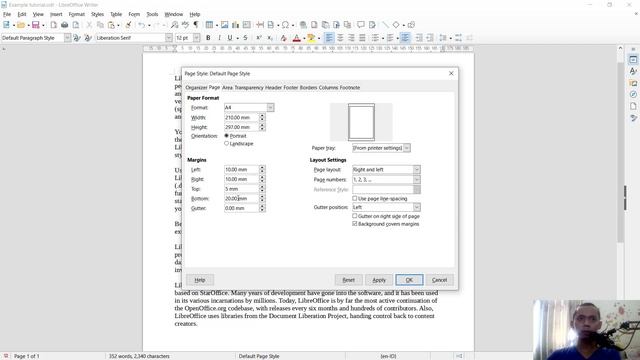Click the Insert Chart icon

236,25
